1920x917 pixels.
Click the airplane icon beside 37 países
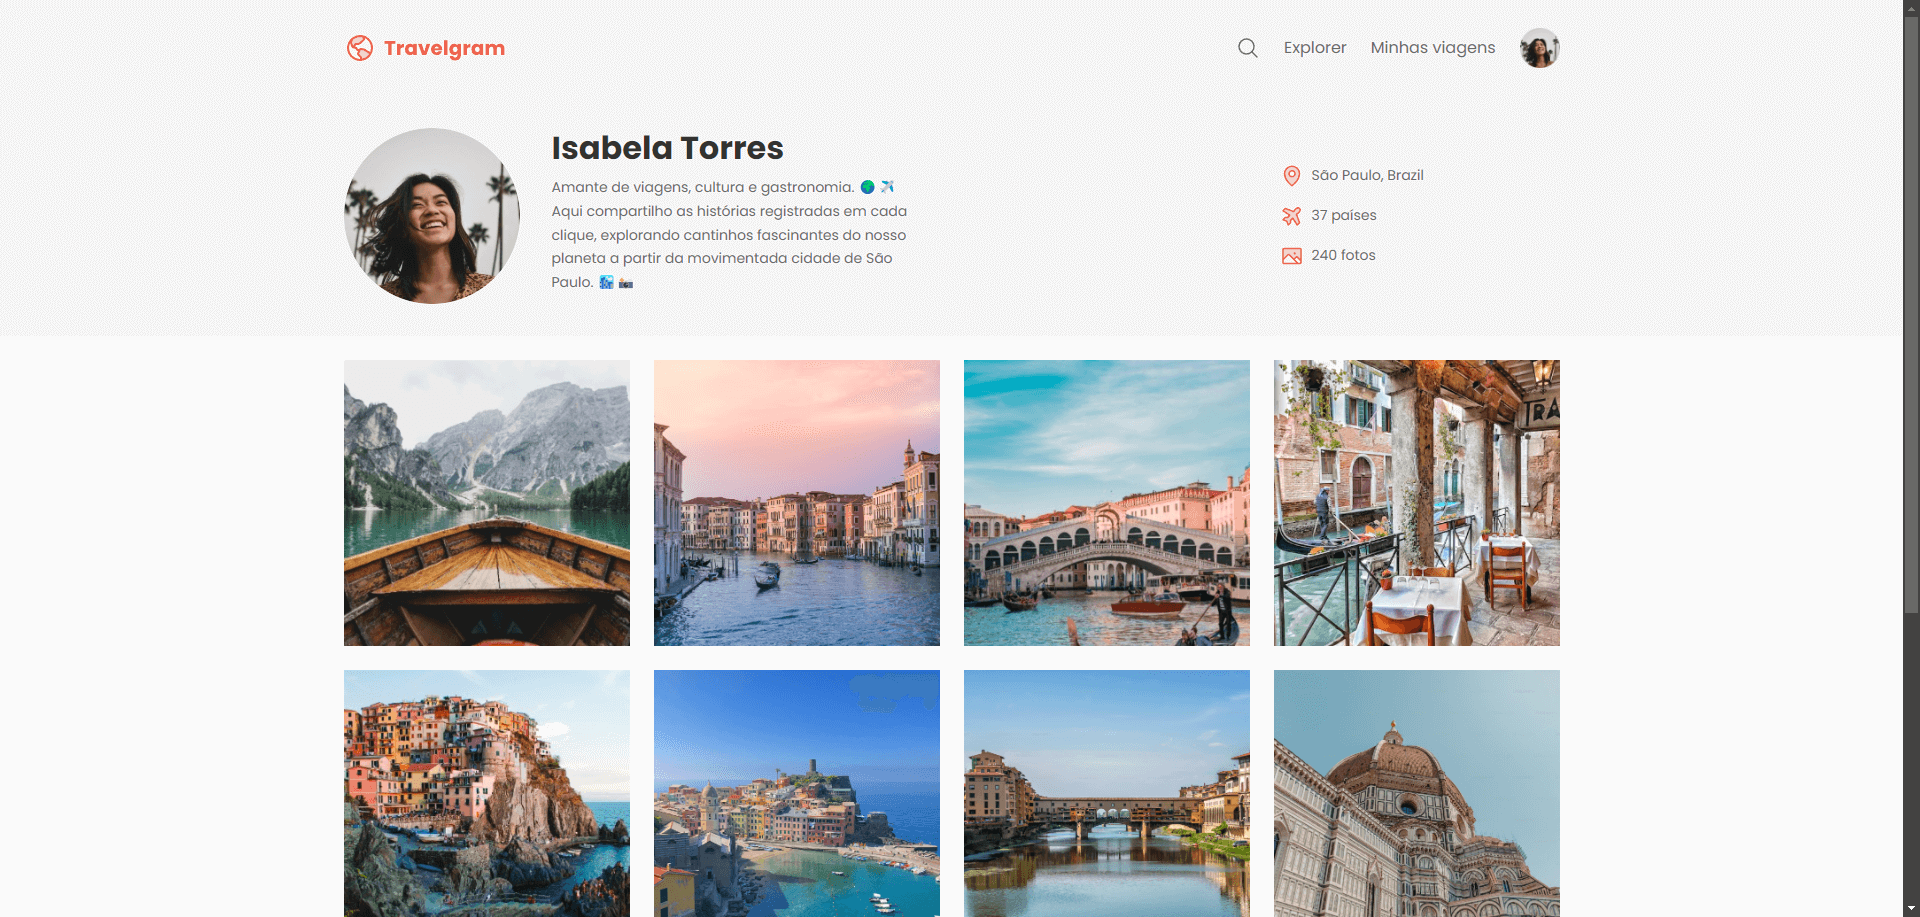[1291, 216]
